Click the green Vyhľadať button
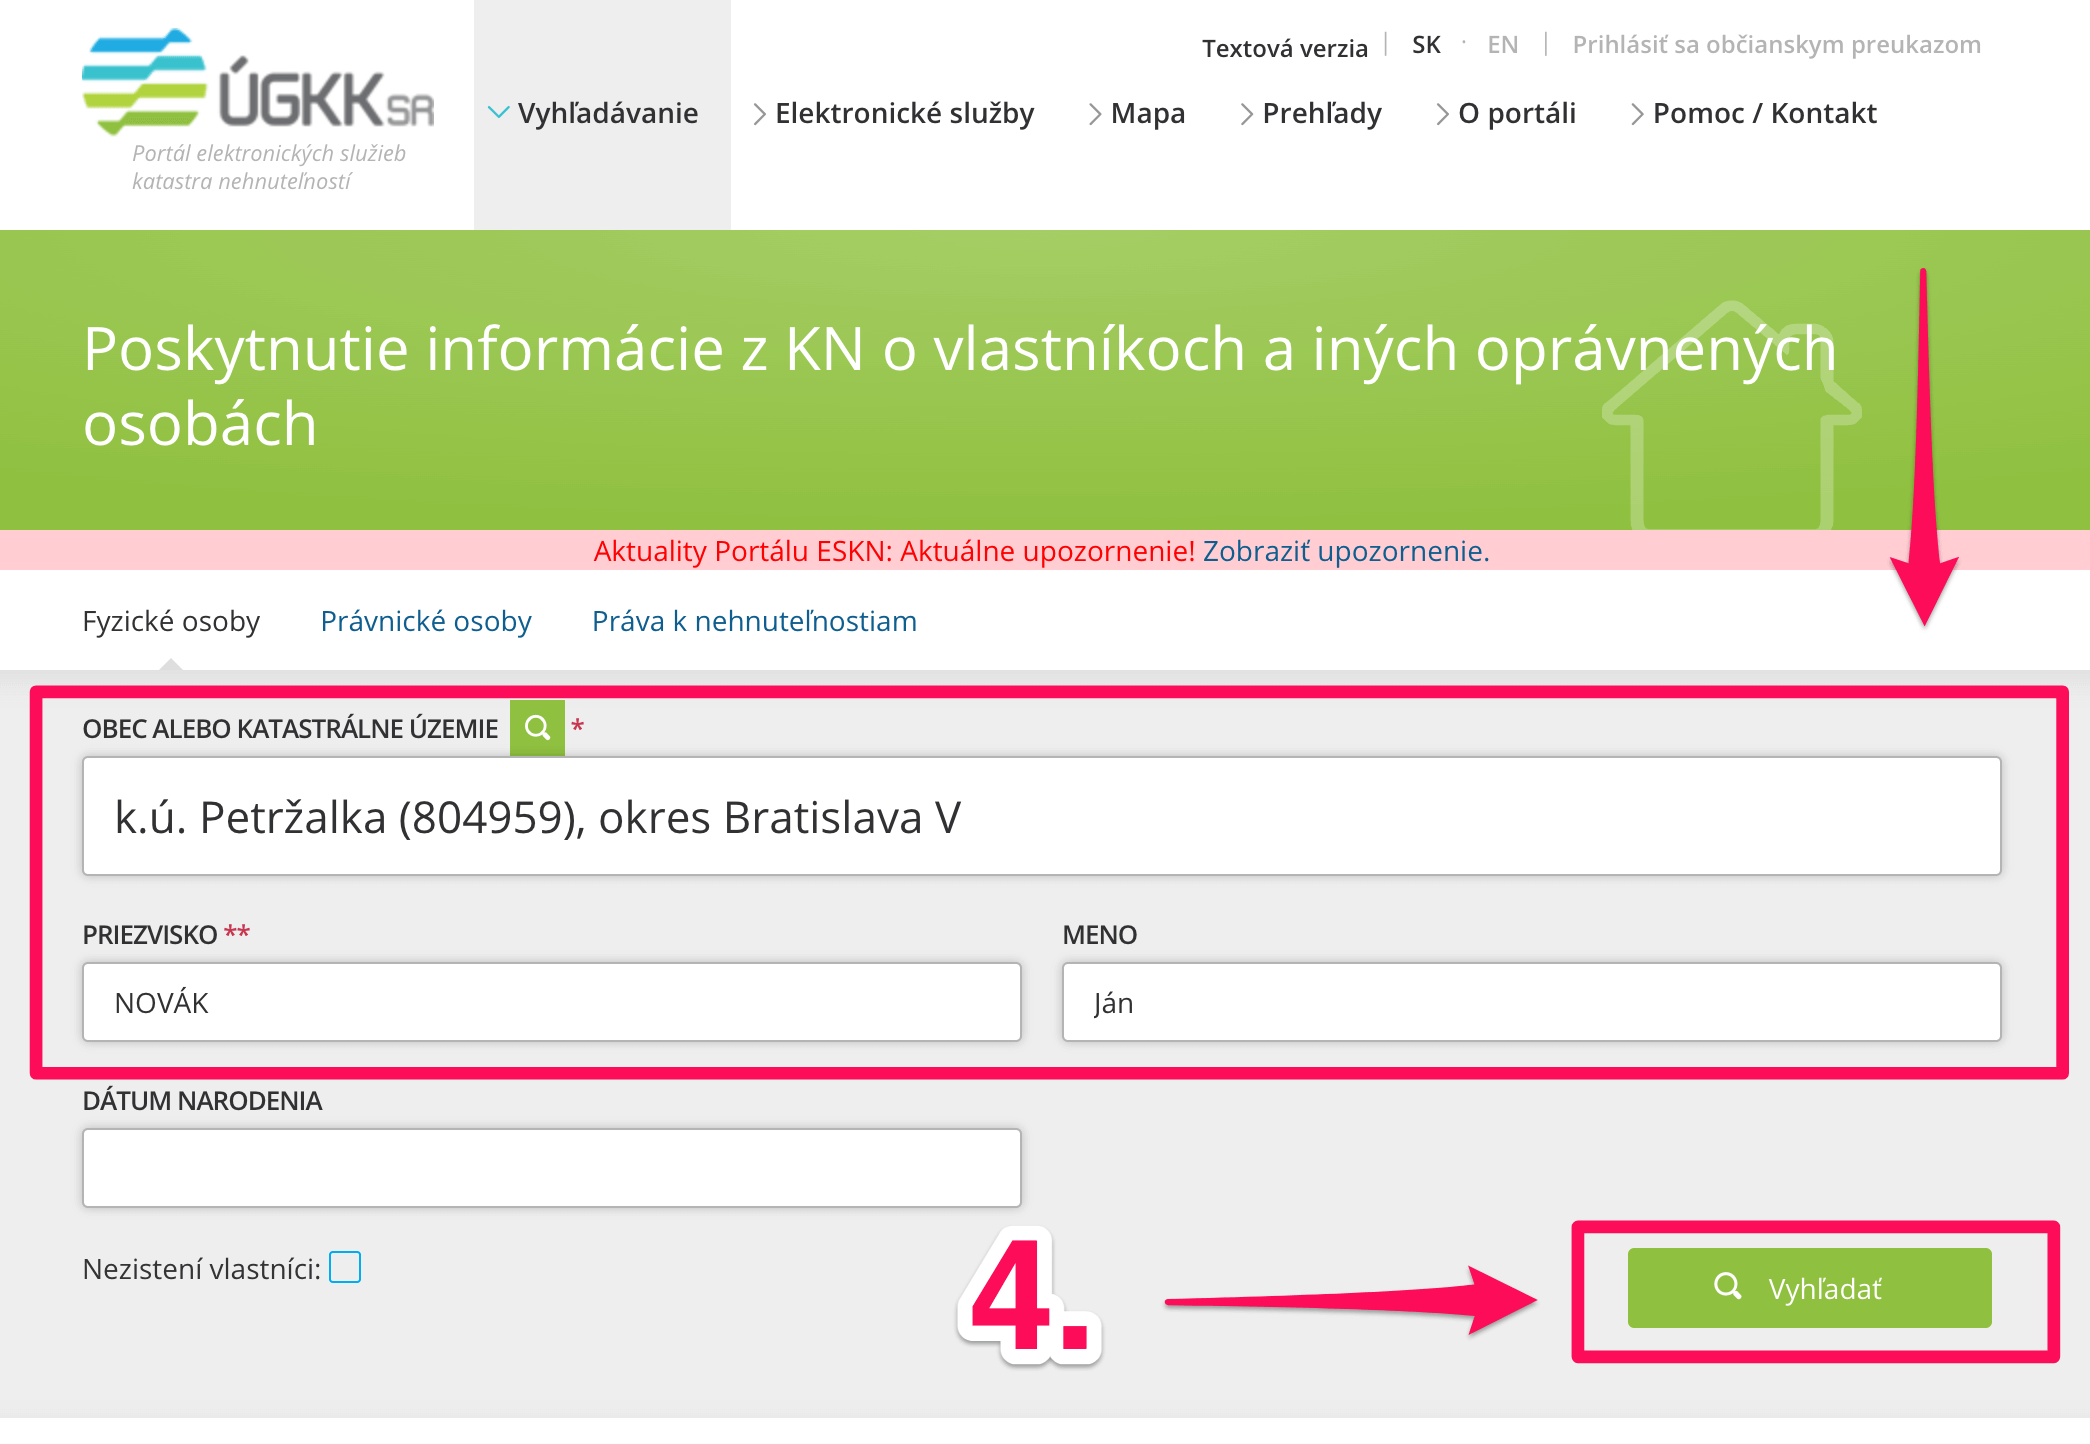Image resolution: width=2090 pixels, height=1444 pixels. [x=1809, y=1288]
